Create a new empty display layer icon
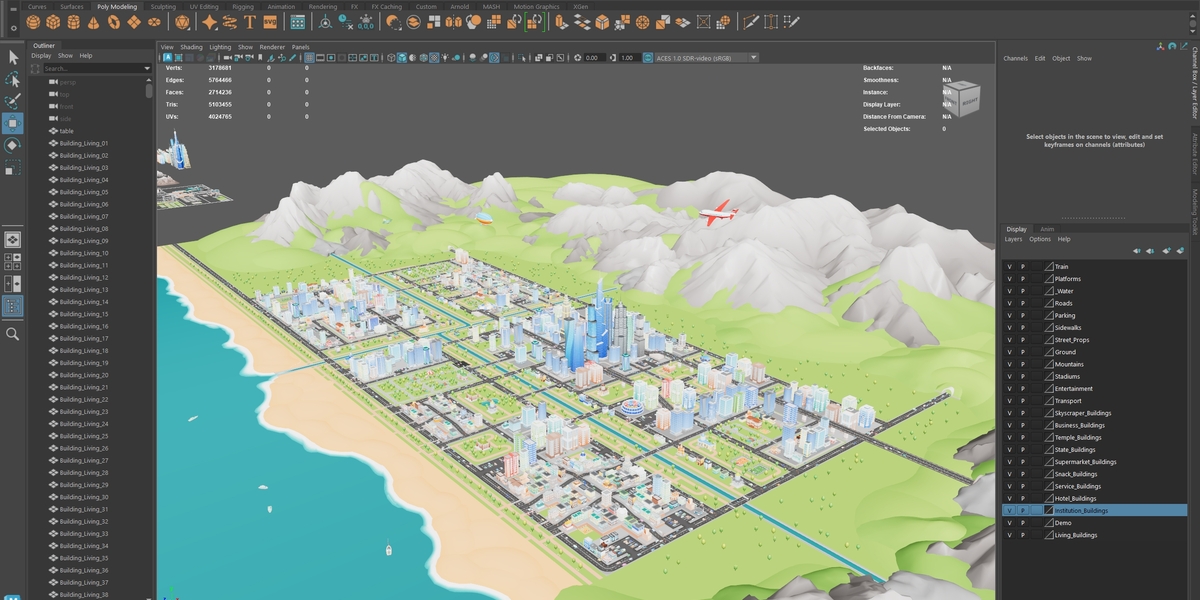The height and width of the screenshot is (600, 1200). tap(1167, 251)
